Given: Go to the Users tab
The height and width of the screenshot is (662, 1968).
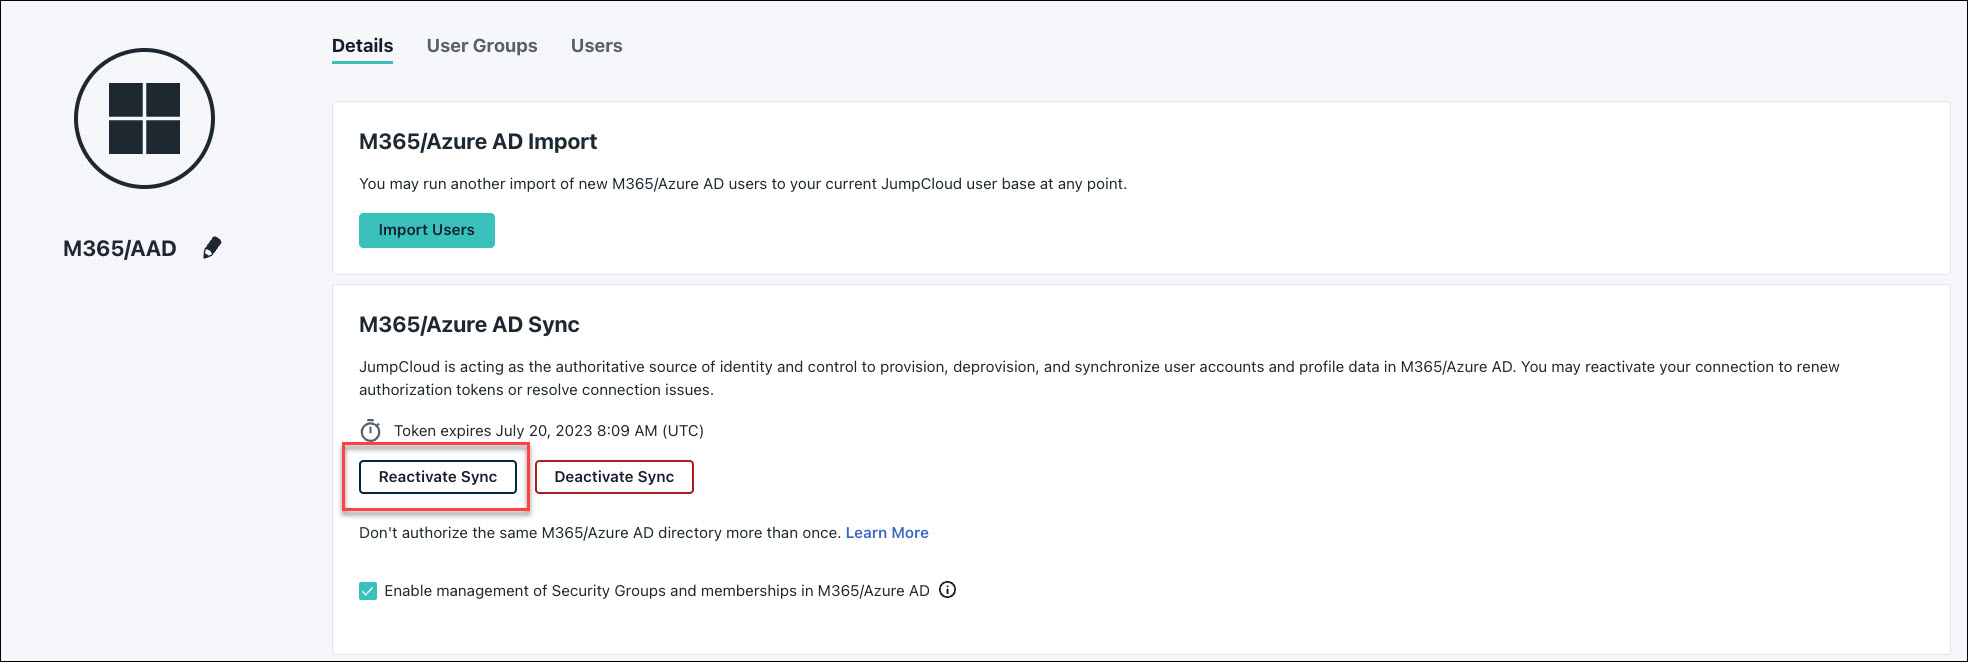Looking at the screenshot, I should pos(596,46).
